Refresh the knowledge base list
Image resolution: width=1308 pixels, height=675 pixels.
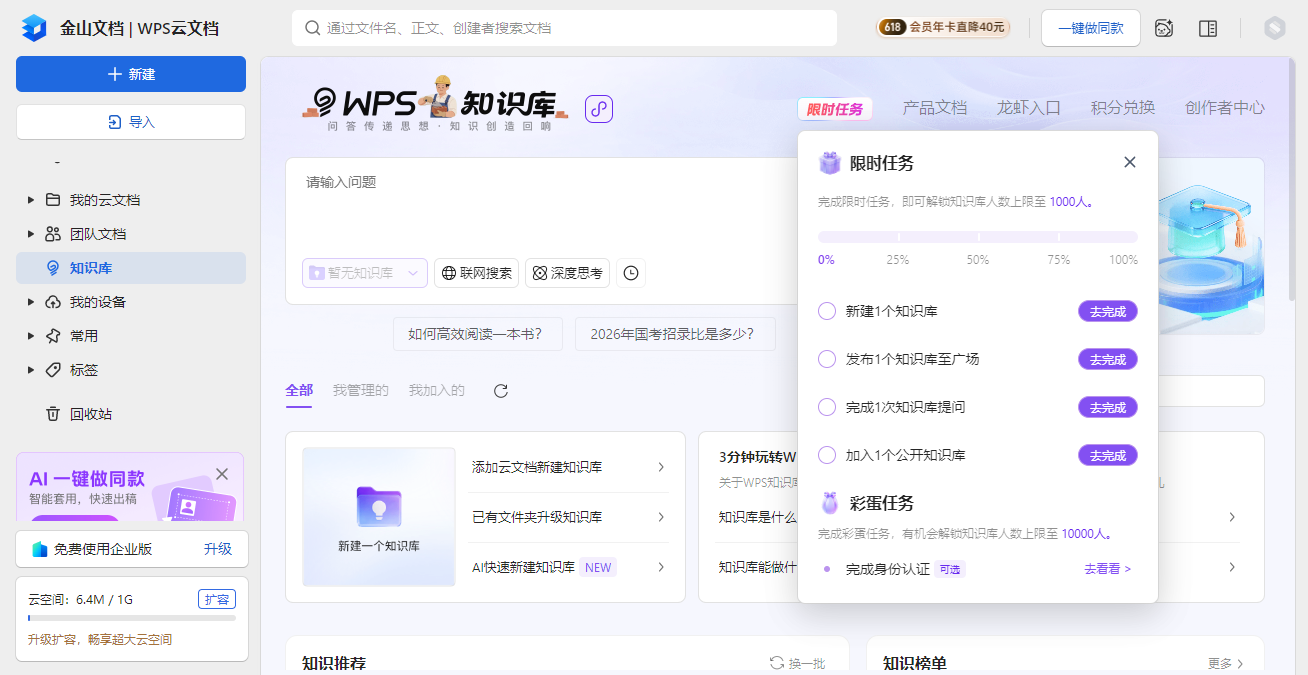tap(501, 391)
